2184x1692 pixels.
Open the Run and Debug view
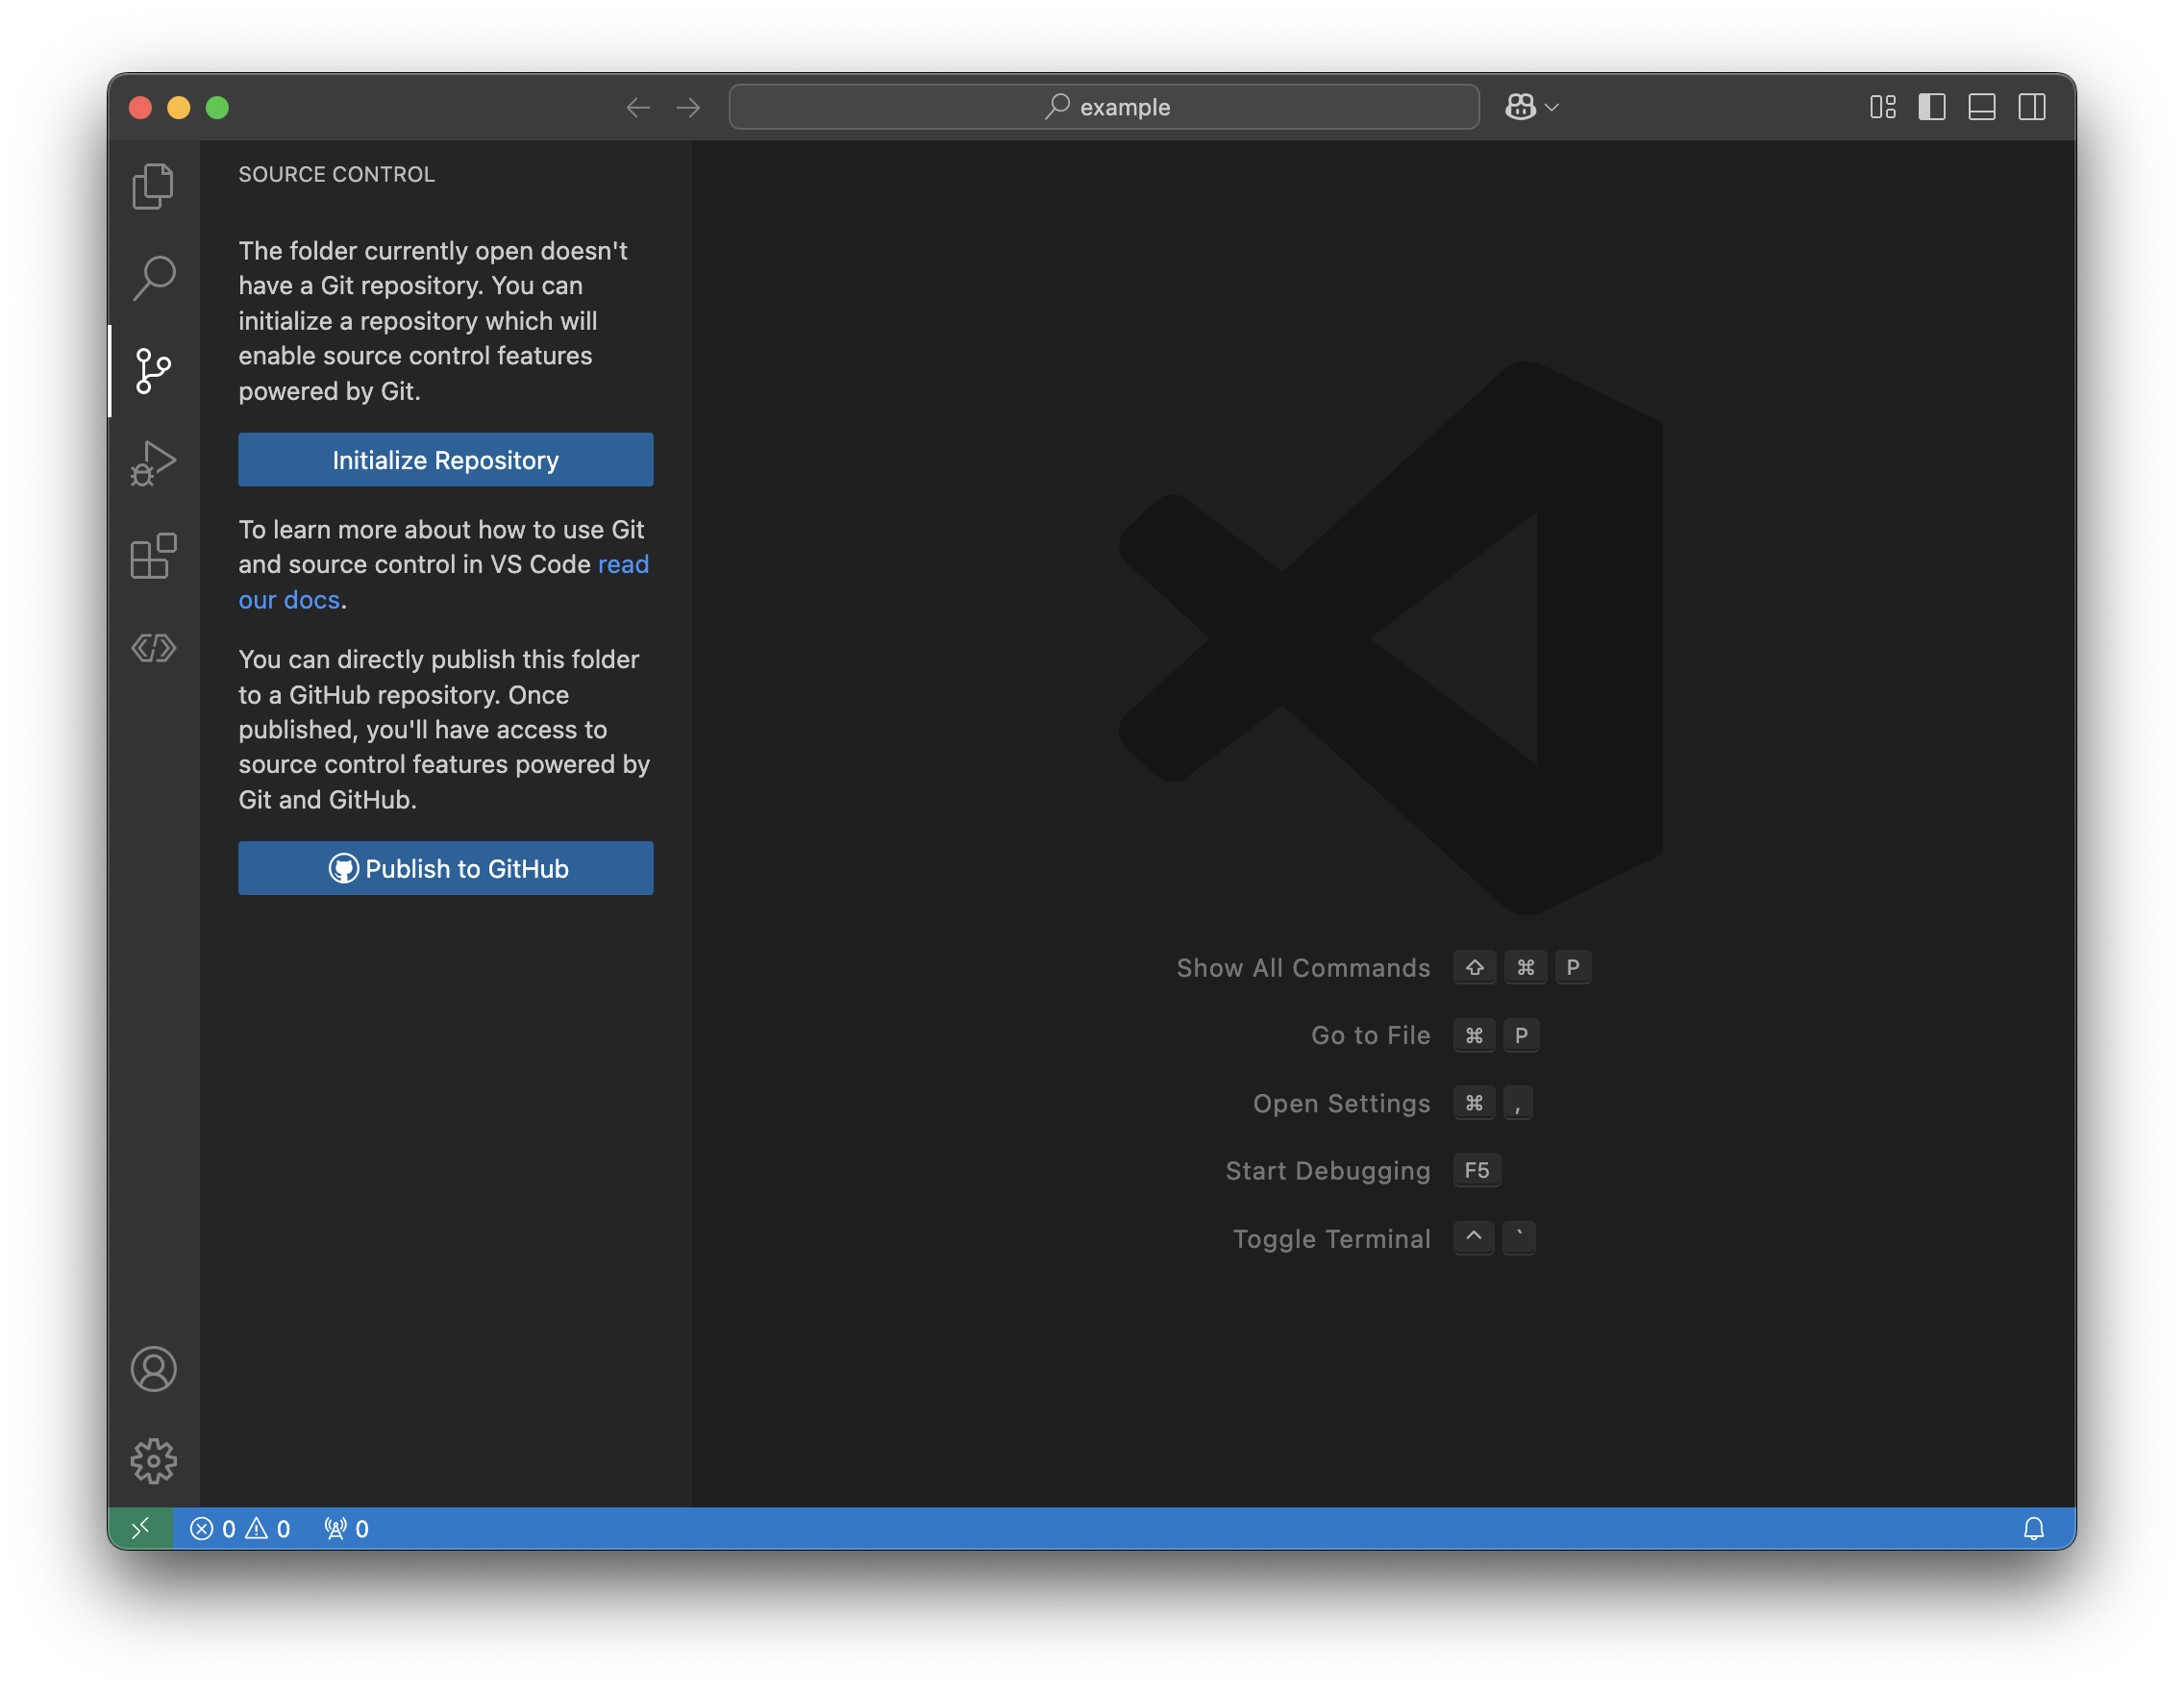(x=153, y=463)
